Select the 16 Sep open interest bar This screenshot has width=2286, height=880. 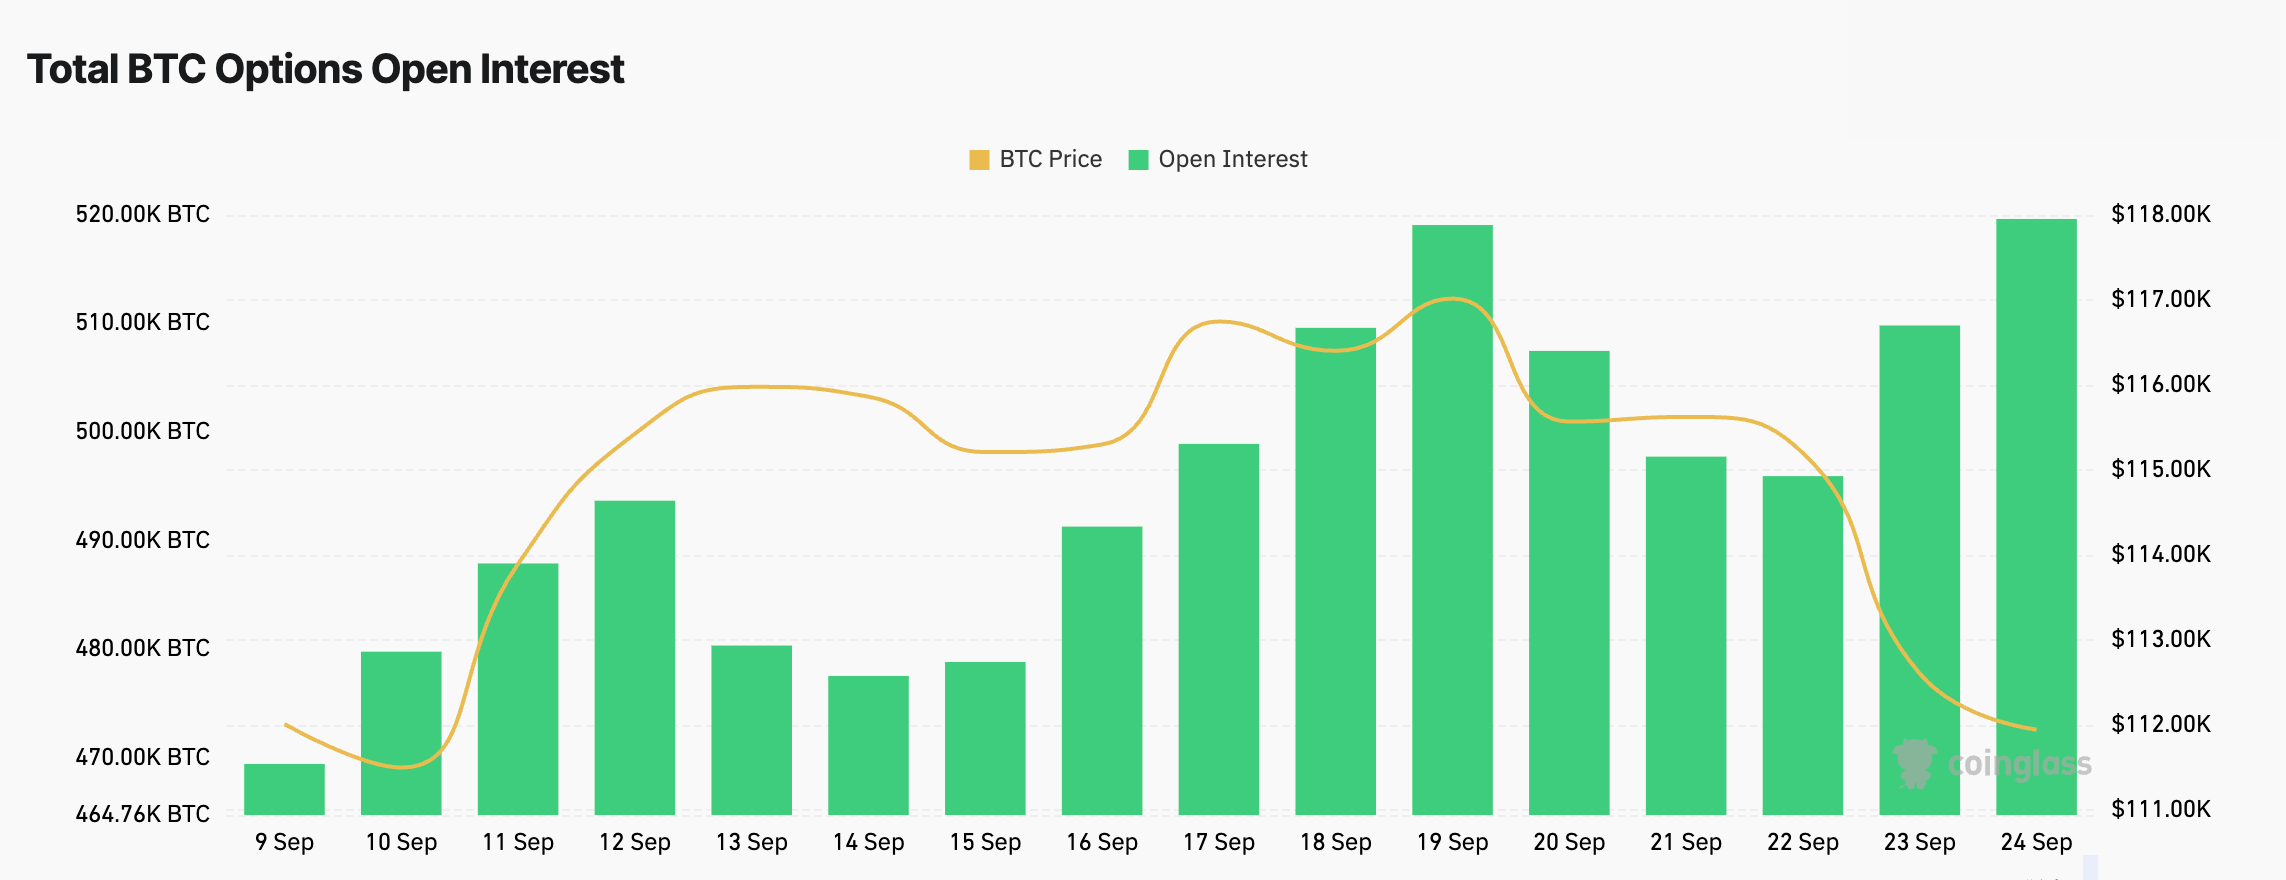point(1102,670)
